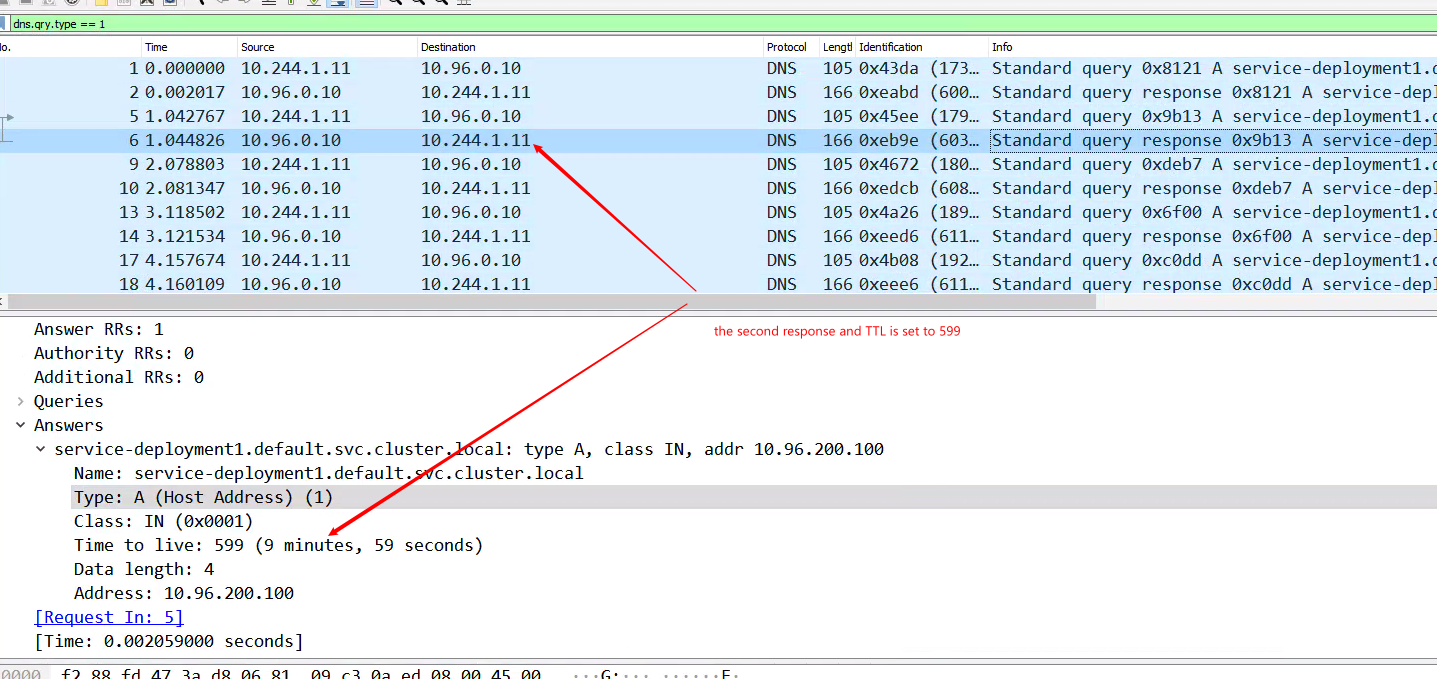The image size is (1437, 679).
Task: Expand the Queries section
Action: (20, 401)
